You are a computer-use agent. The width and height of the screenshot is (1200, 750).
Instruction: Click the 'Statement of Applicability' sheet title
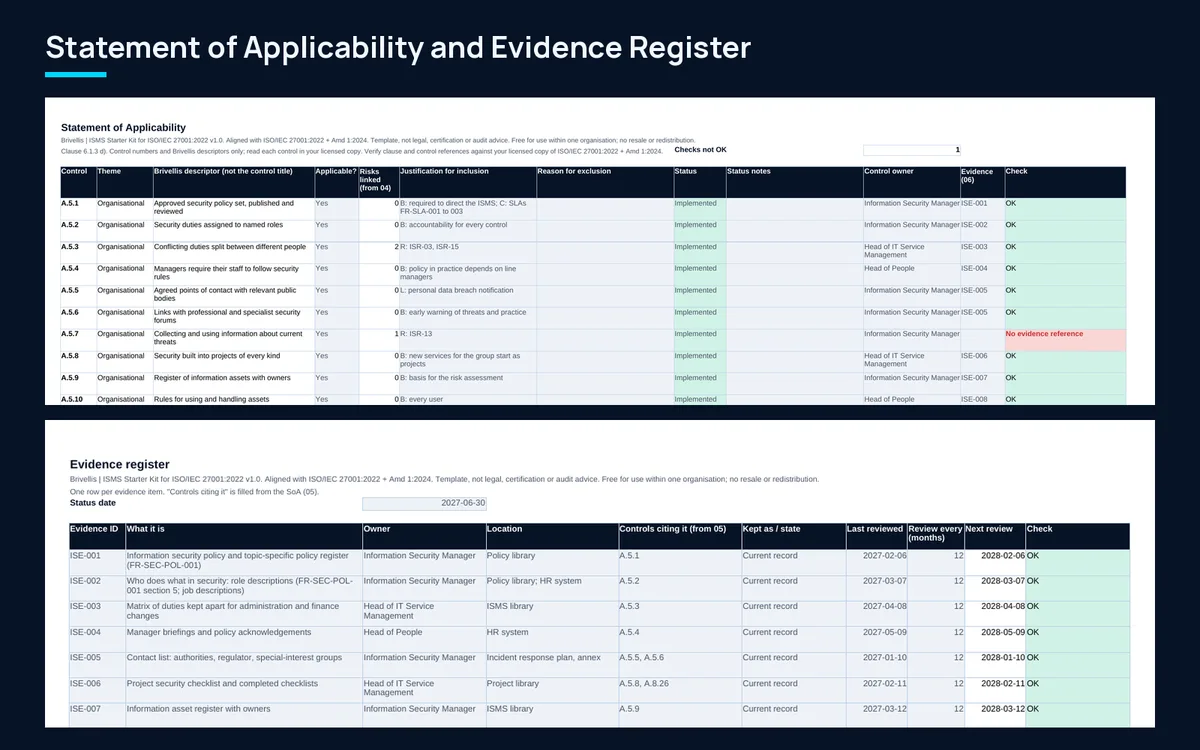coord(123,128)
